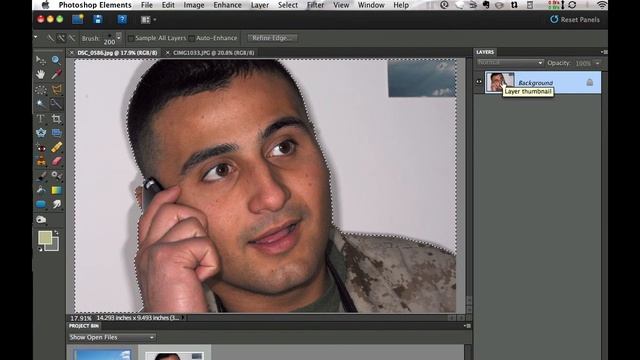Select the Marquee selection tool
640x360 pixels.
point(41,89)
